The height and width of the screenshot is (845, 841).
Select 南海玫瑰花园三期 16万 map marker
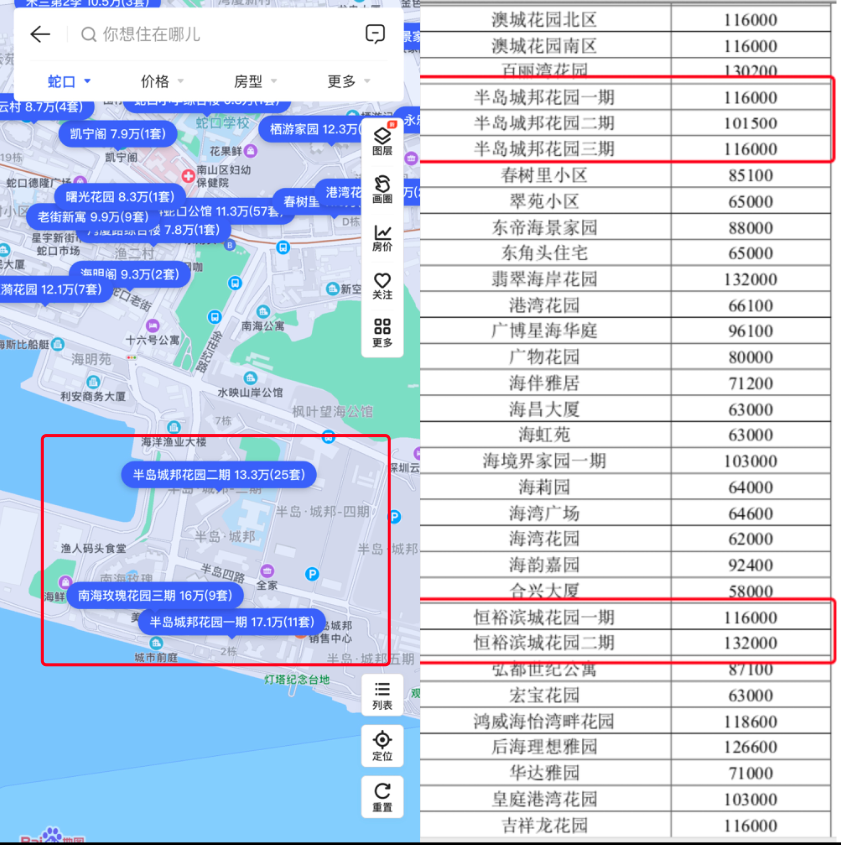pos(155,595)
